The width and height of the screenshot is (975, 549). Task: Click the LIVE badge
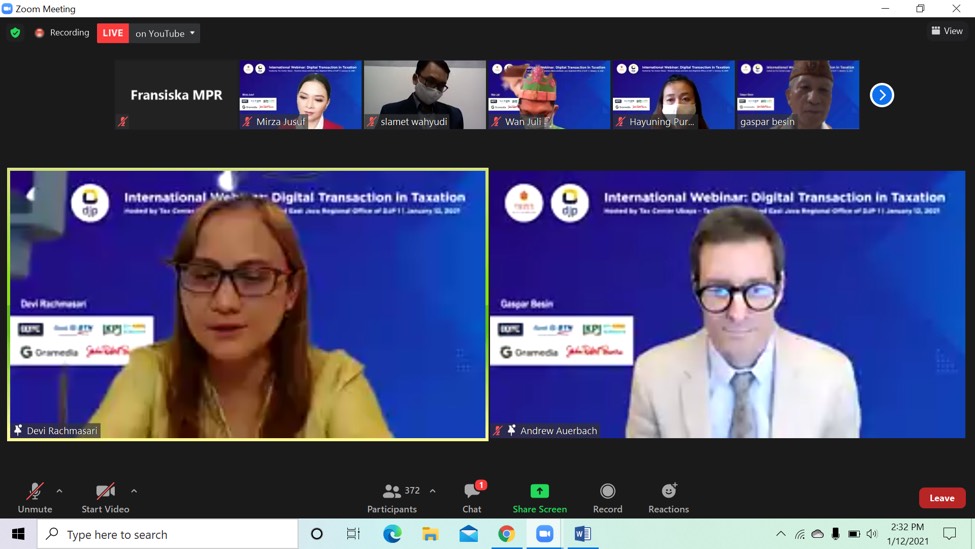[x=113, y=33]
